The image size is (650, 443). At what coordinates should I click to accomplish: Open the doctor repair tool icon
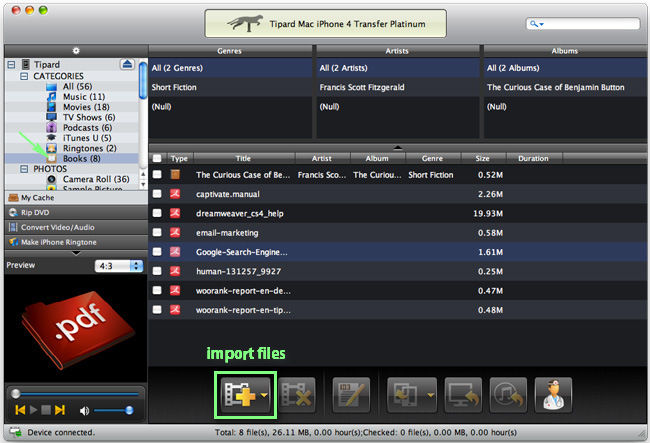click(553, 395)
